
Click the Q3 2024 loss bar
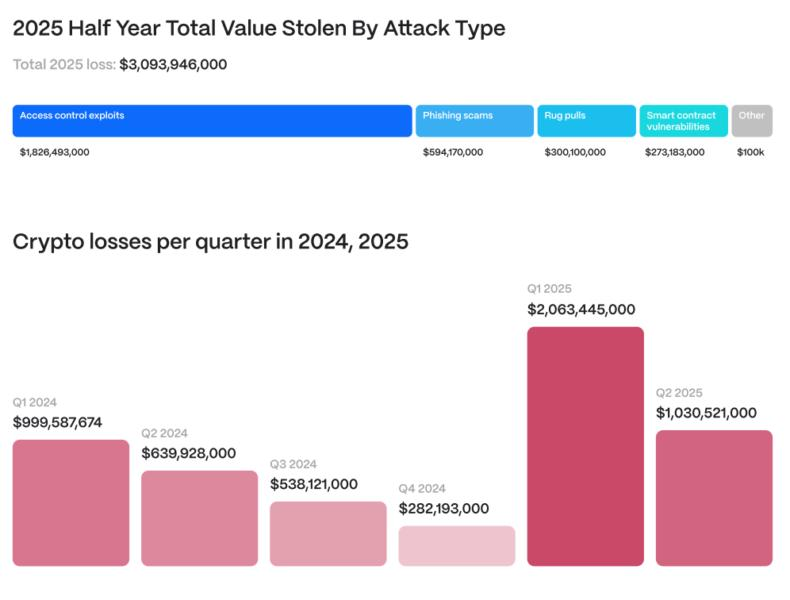click(x=328, y=534)
